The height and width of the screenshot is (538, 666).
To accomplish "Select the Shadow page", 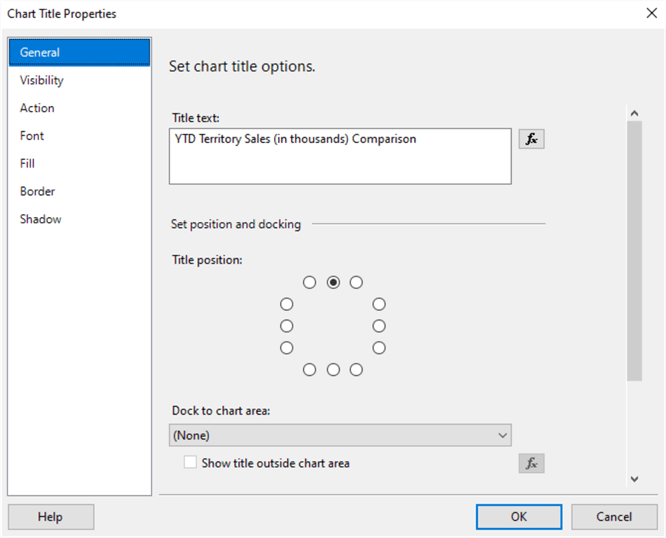I will pos(41,219).
